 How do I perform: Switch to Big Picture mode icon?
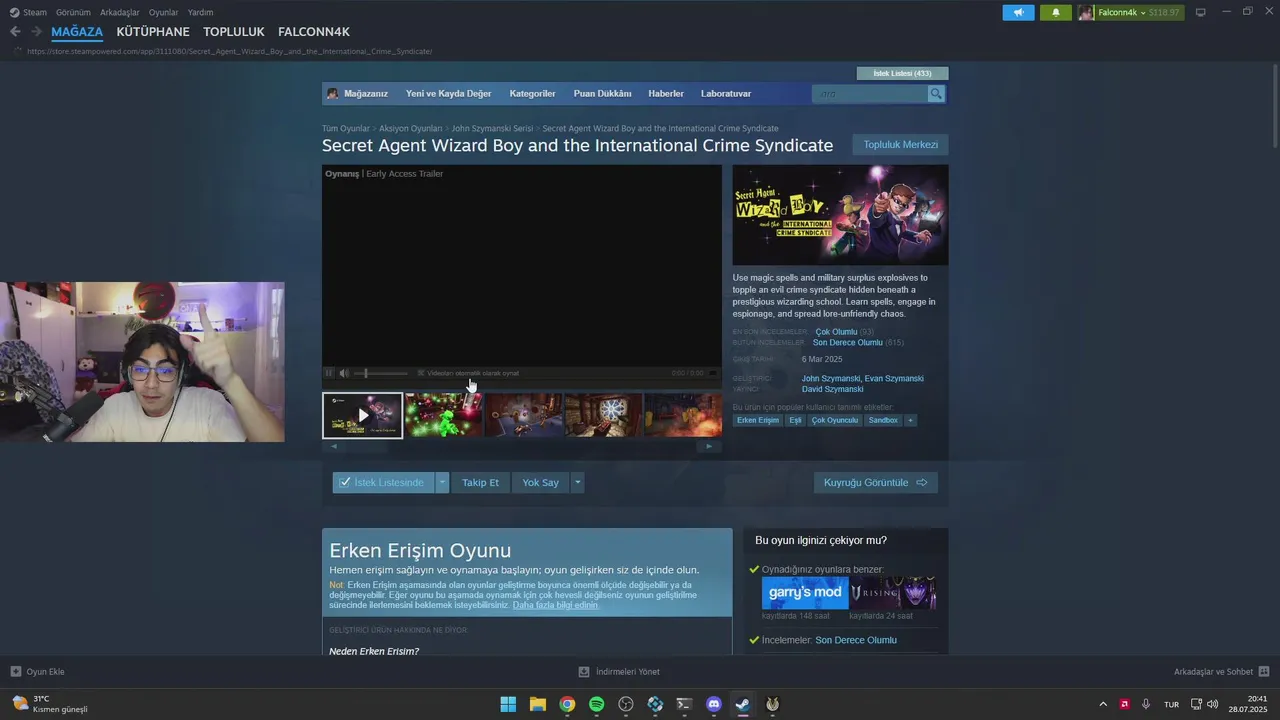point(1201,12)
